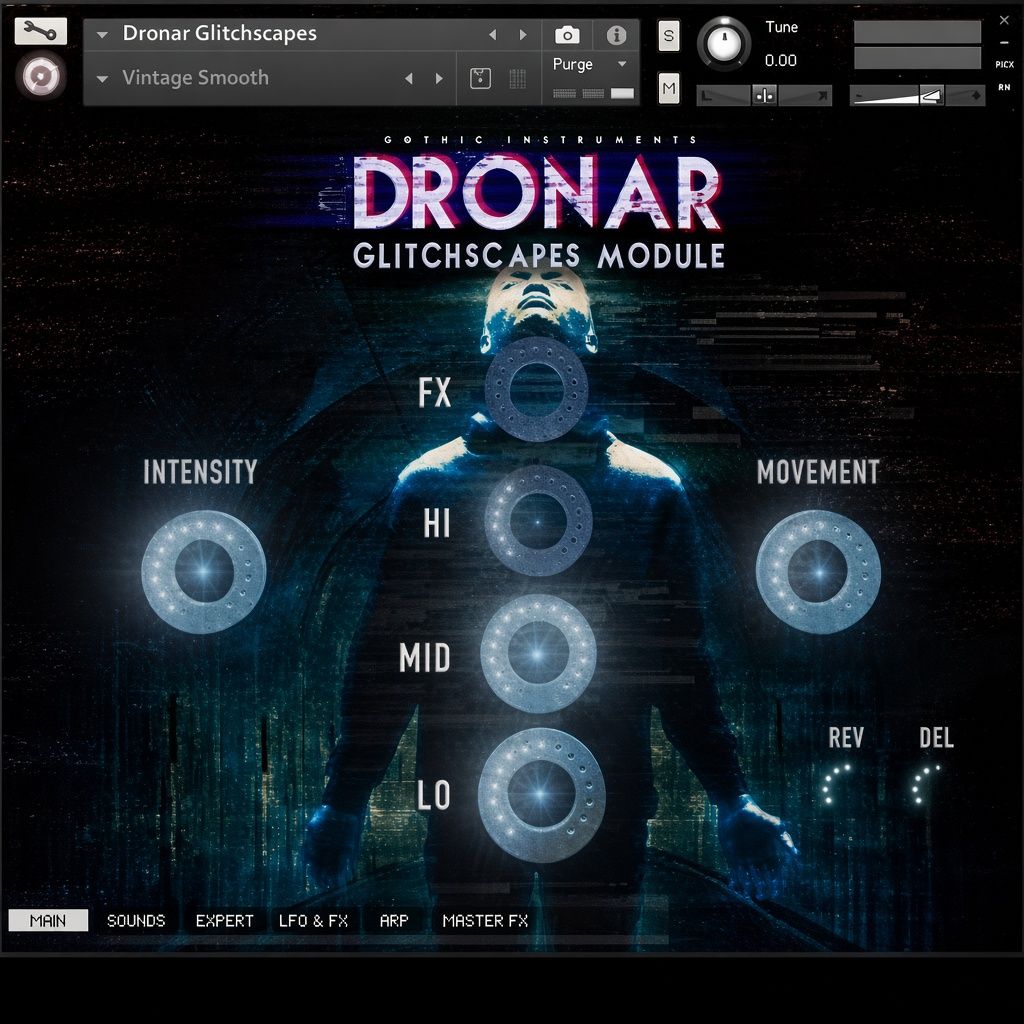Open the MASTER FX tab

pyautogui.click(x=485, y=920)
